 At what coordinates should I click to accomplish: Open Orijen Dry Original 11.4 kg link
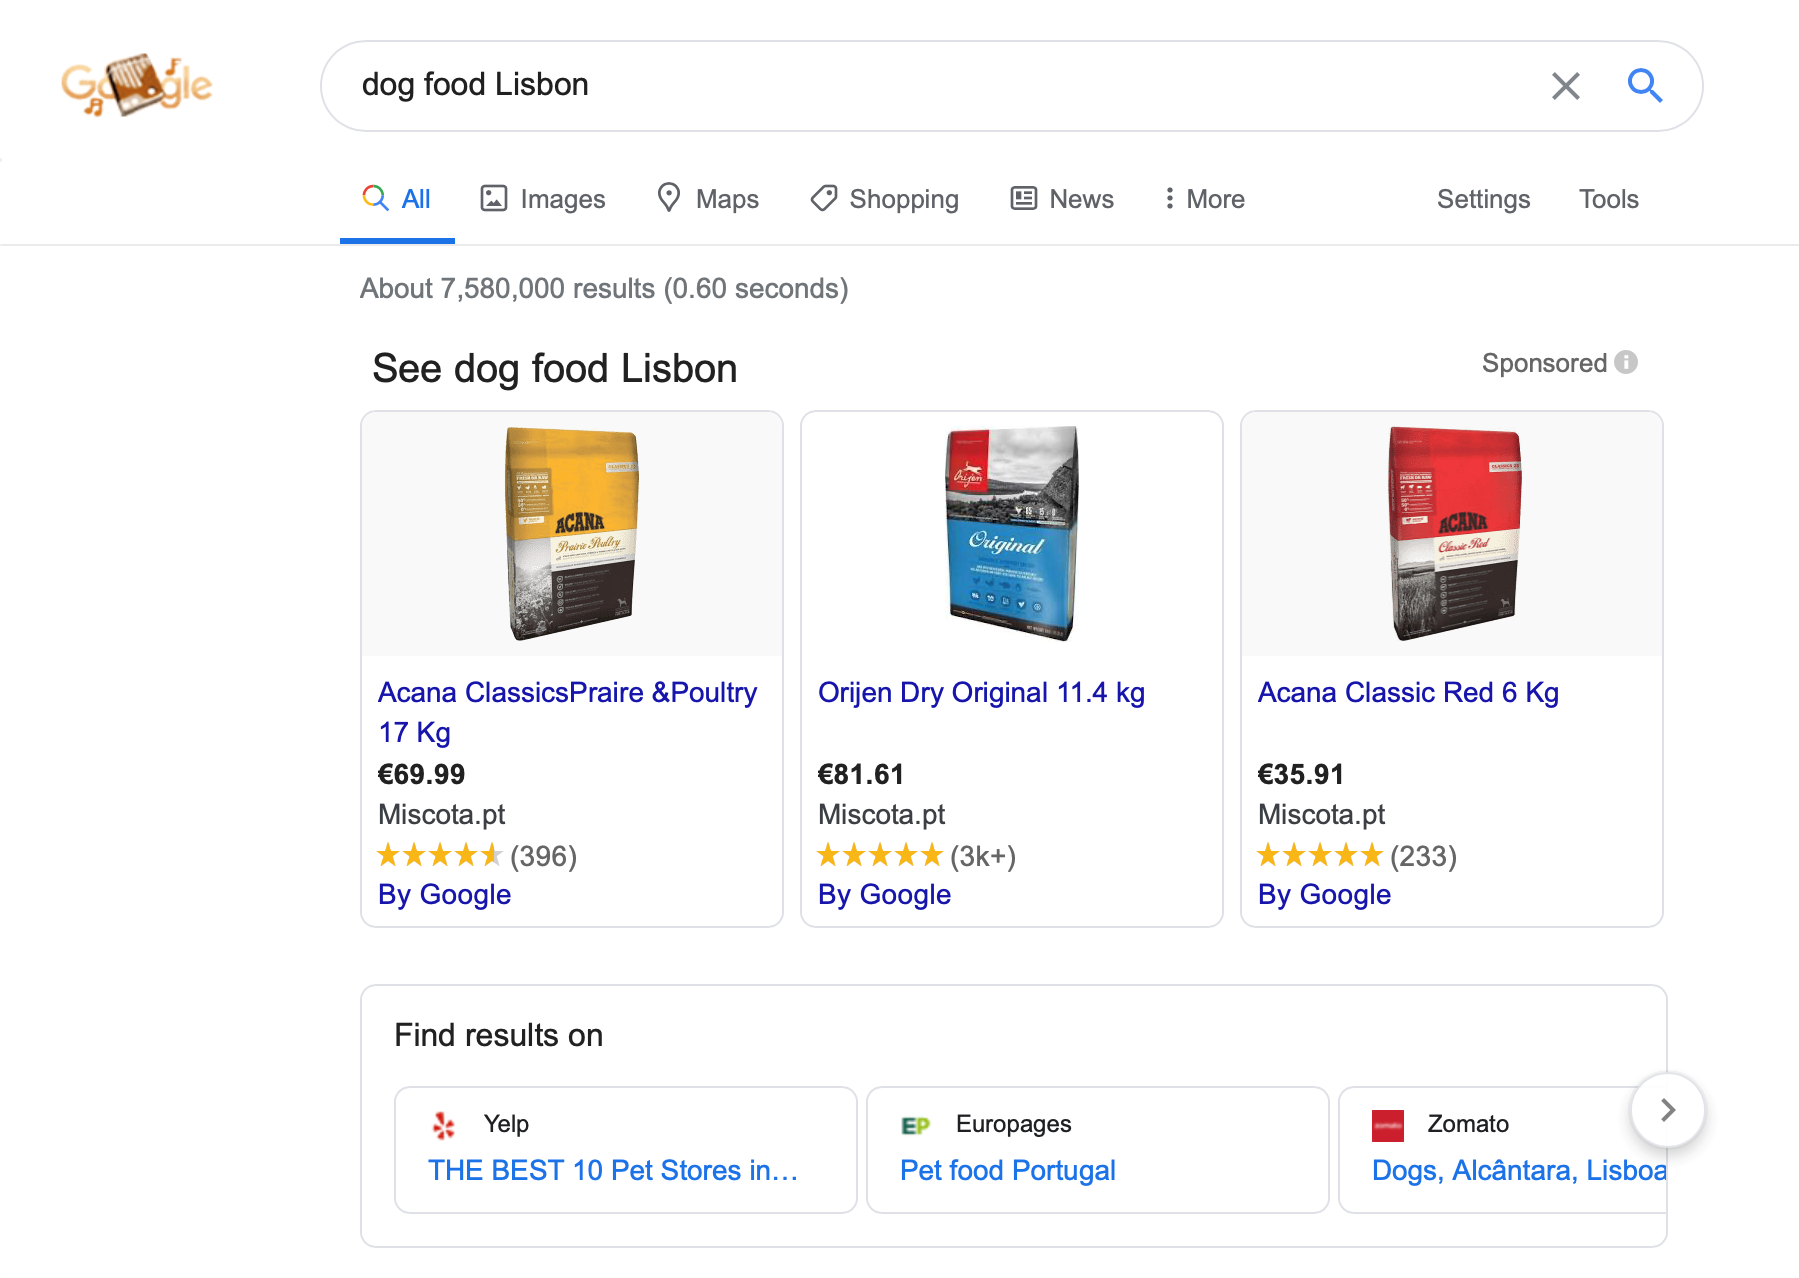[x=981, y=692]
